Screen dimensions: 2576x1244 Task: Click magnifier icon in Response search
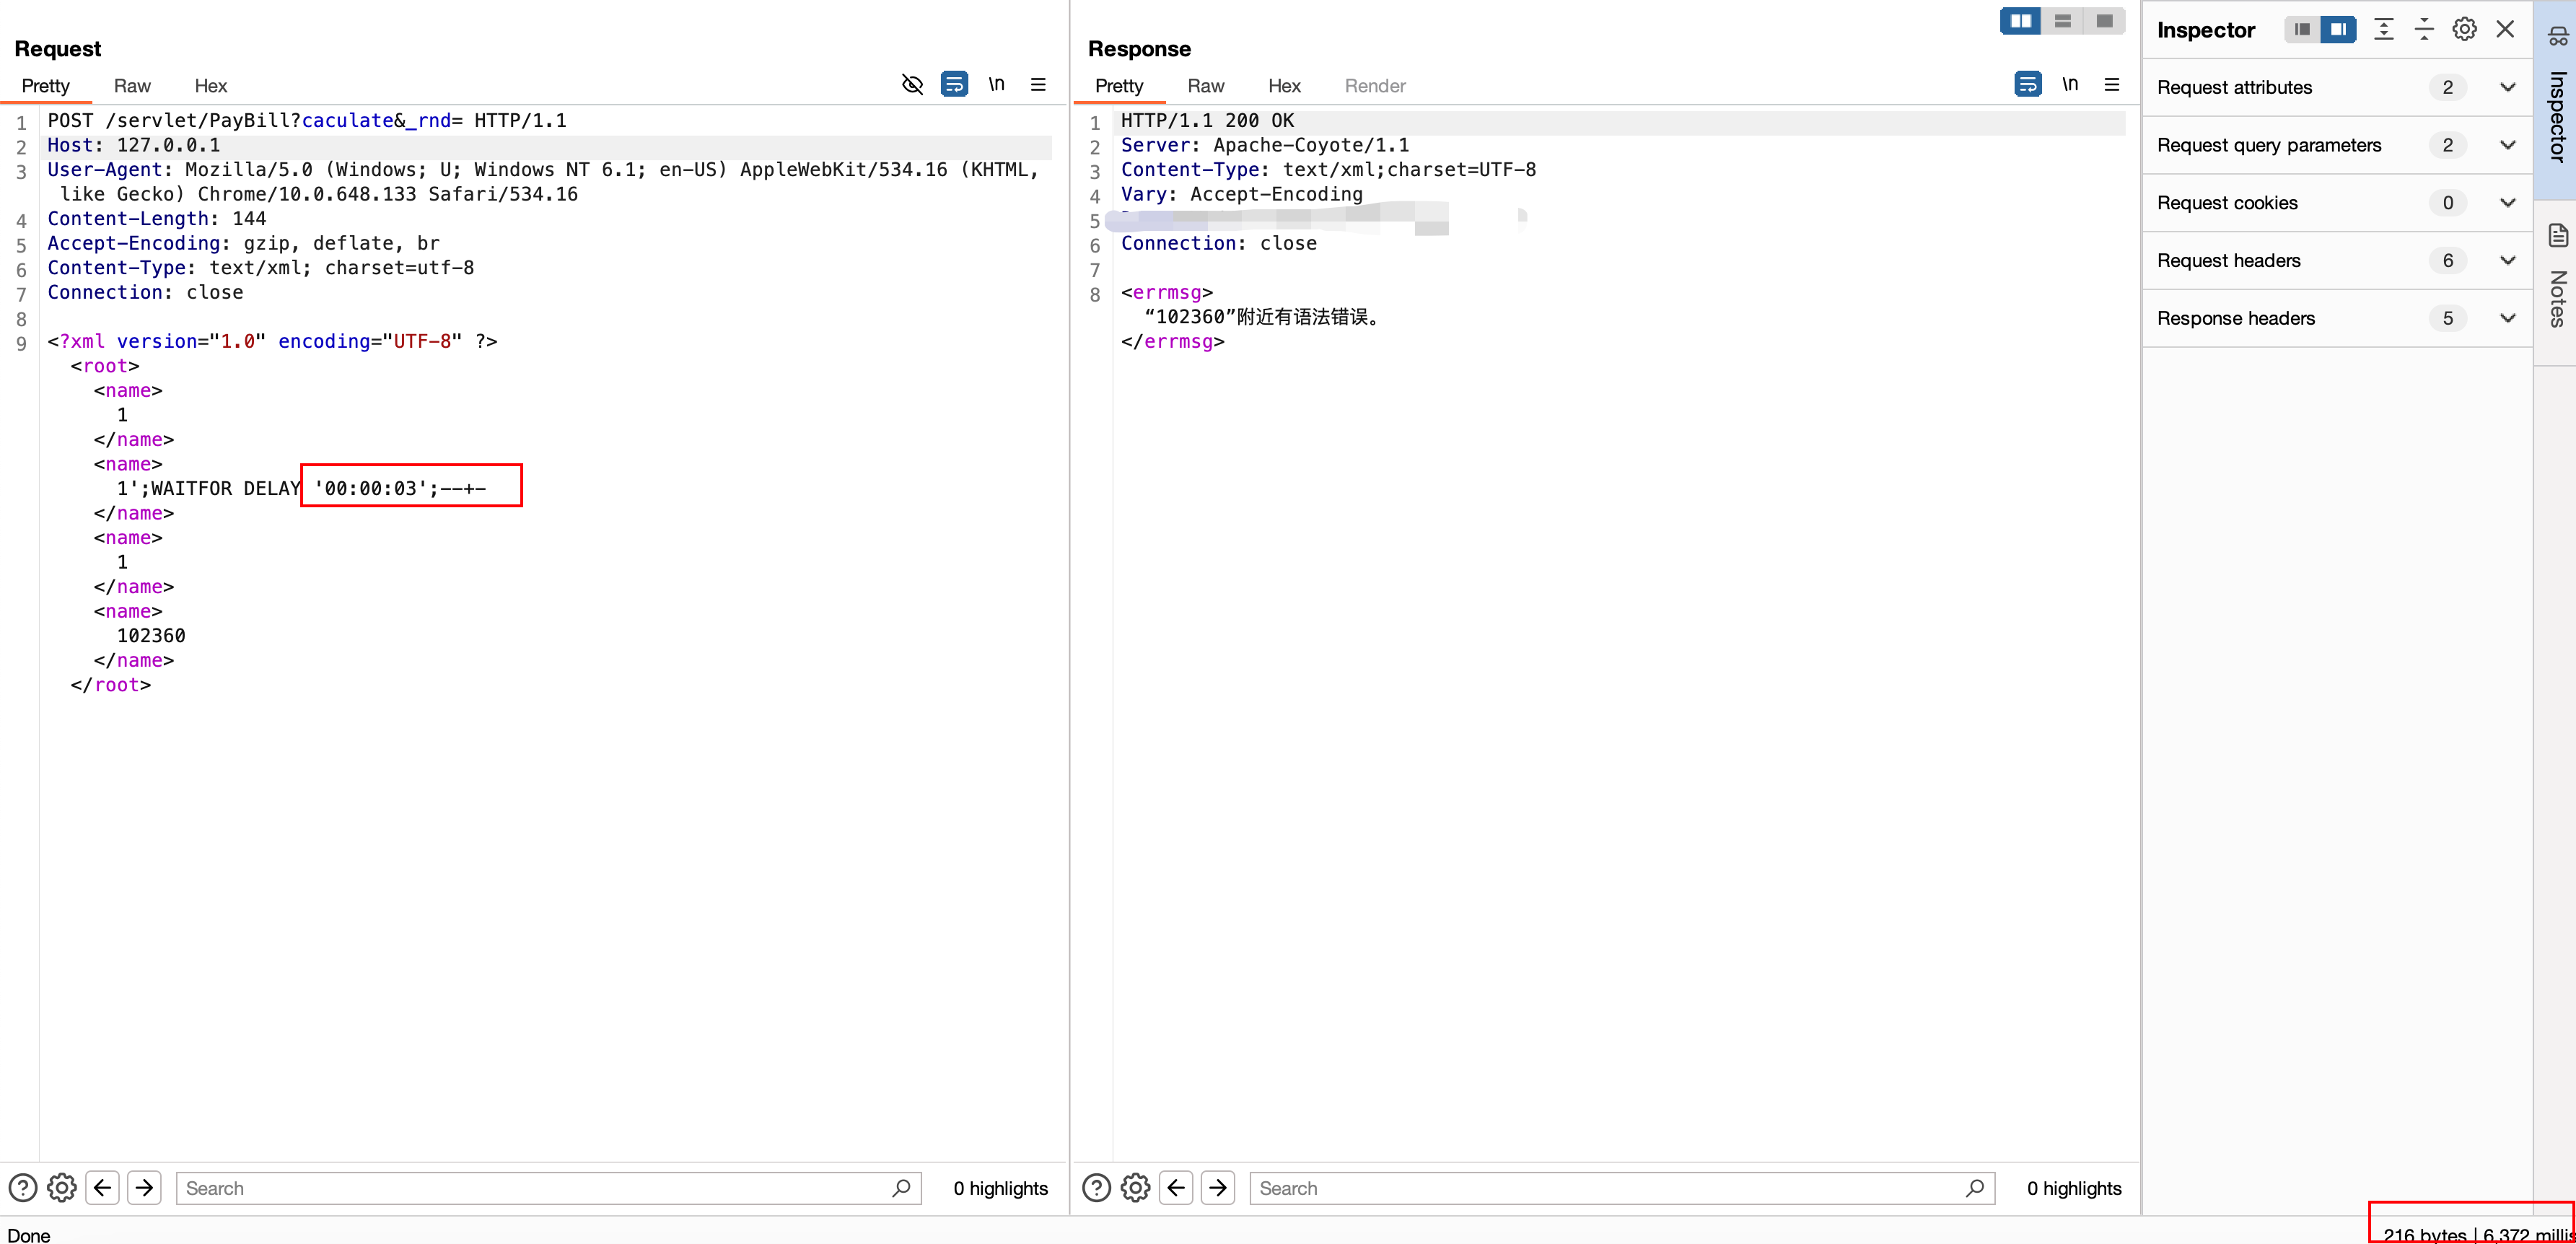pyautogui.click(x=1975, y=1188)
